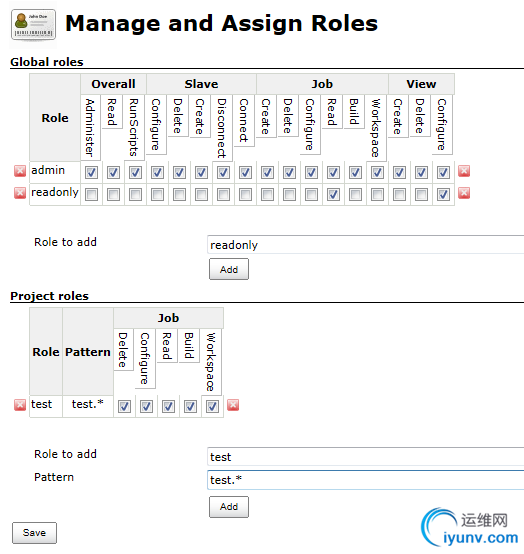Check readonly Job Build checkbox
Image resolution: width=524 pixels, height=554 pixels.
355,194
